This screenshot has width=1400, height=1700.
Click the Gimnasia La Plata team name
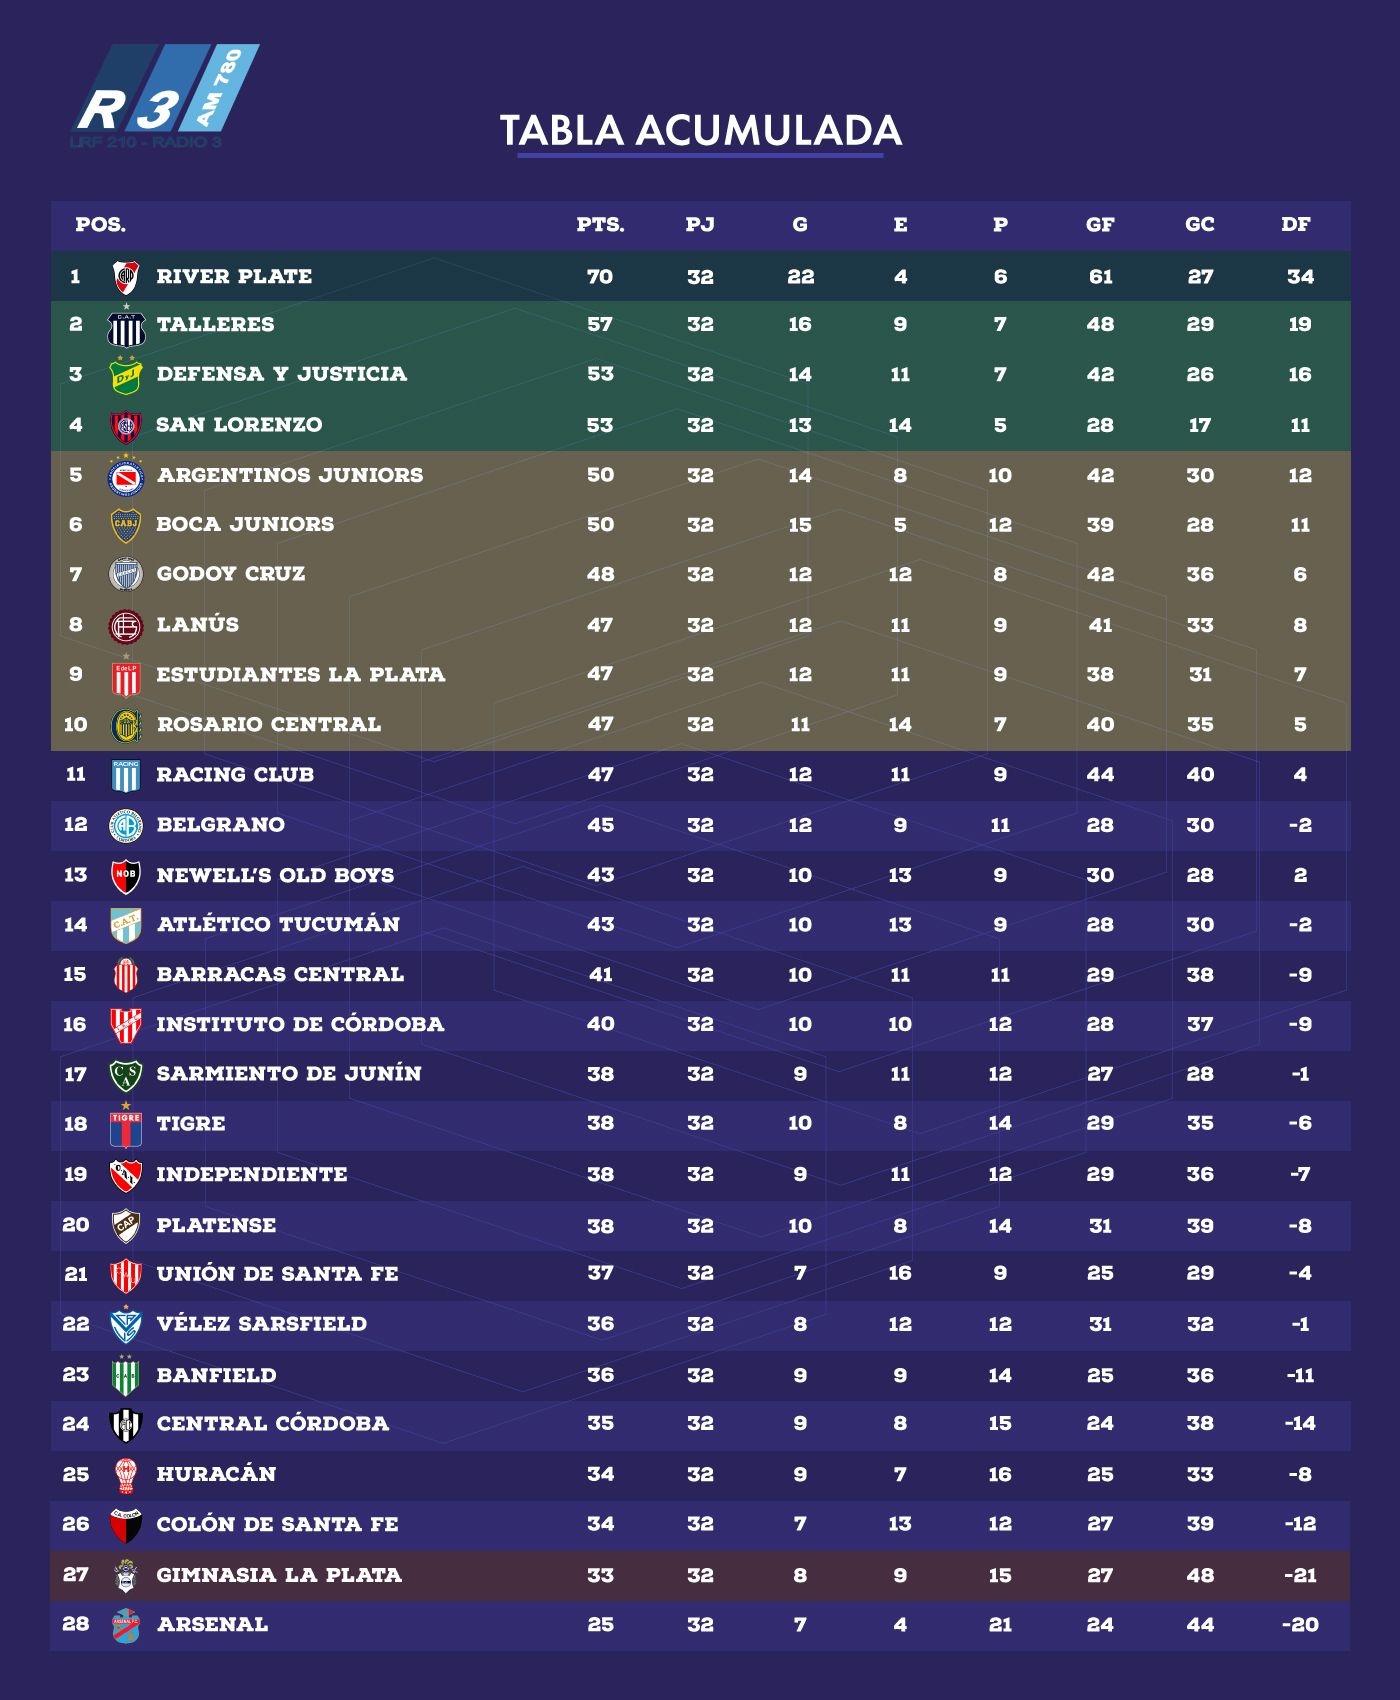(x=279, y=1575)
